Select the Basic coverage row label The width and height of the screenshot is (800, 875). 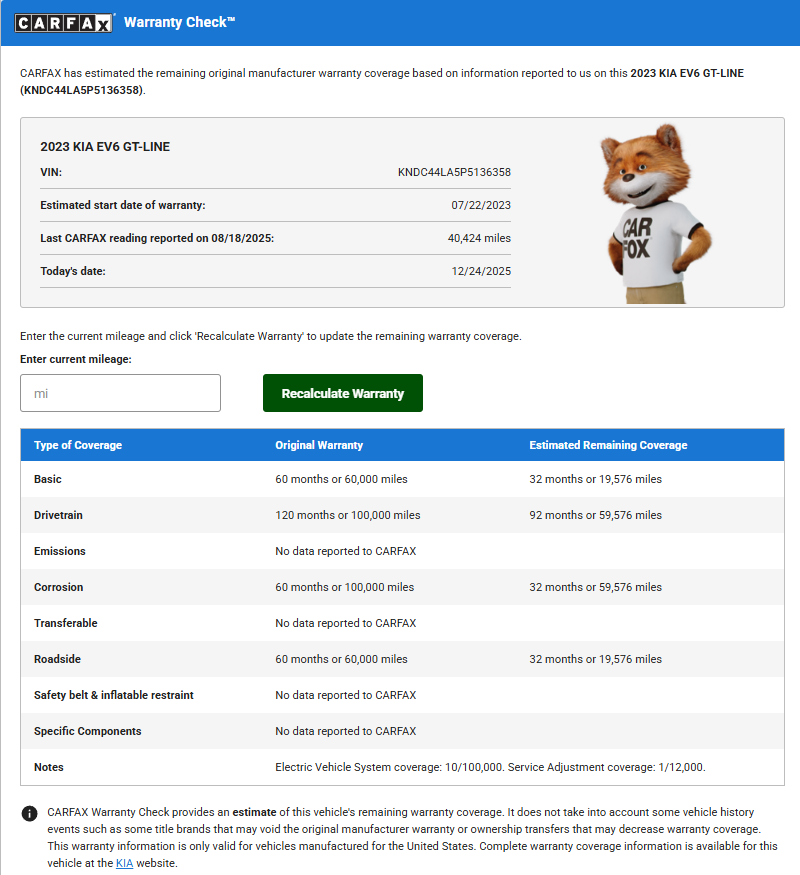[x=48, y=479]
